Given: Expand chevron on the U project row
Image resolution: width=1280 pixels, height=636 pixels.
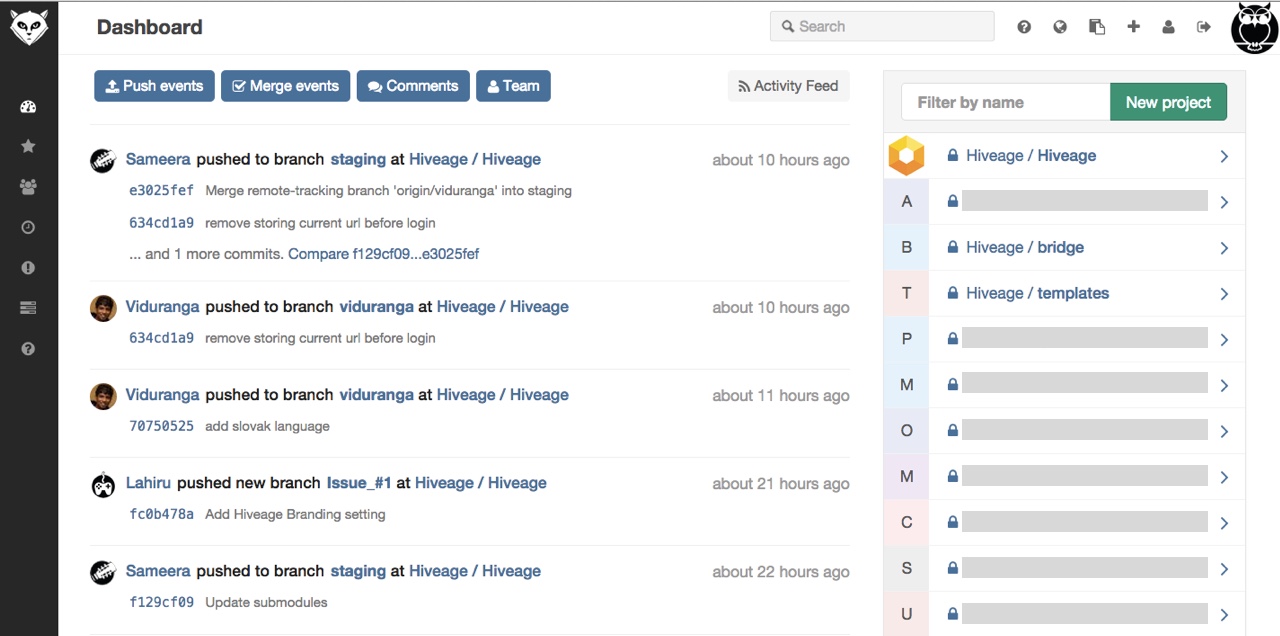Looking at the screenshot, I should coord(1224,615).
